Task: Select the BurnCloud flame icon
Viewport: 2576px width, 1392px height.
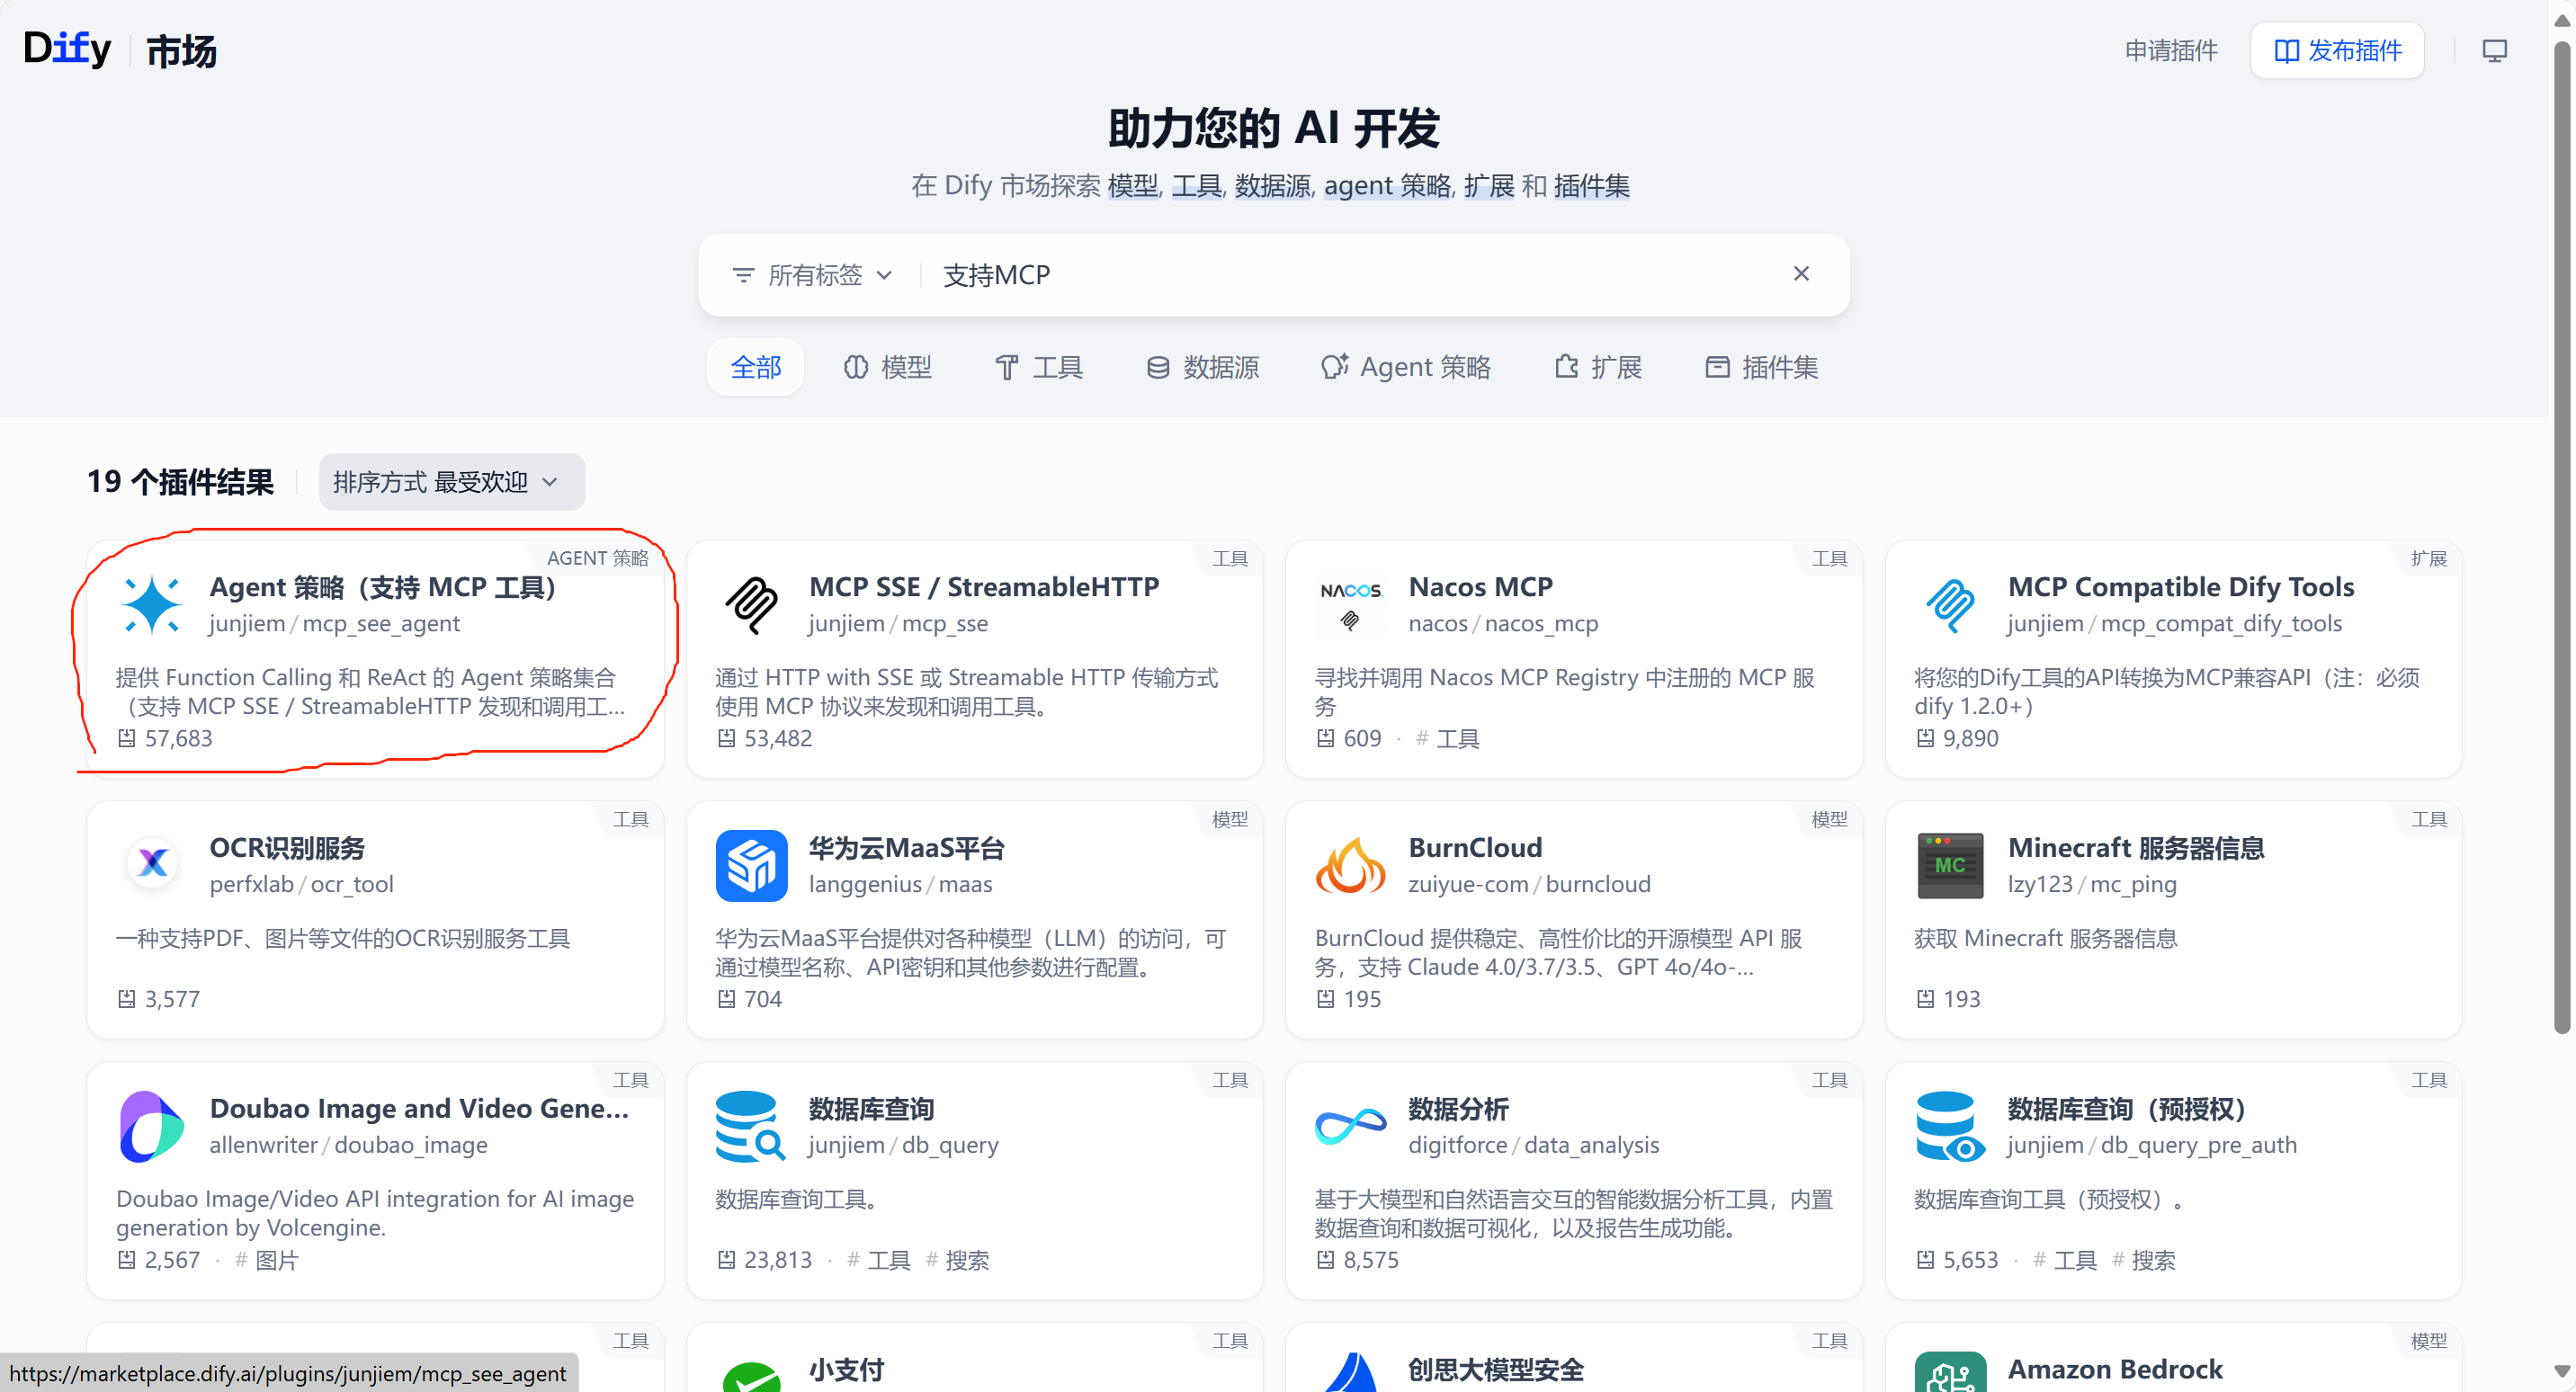Action: tap(1350, 864)
